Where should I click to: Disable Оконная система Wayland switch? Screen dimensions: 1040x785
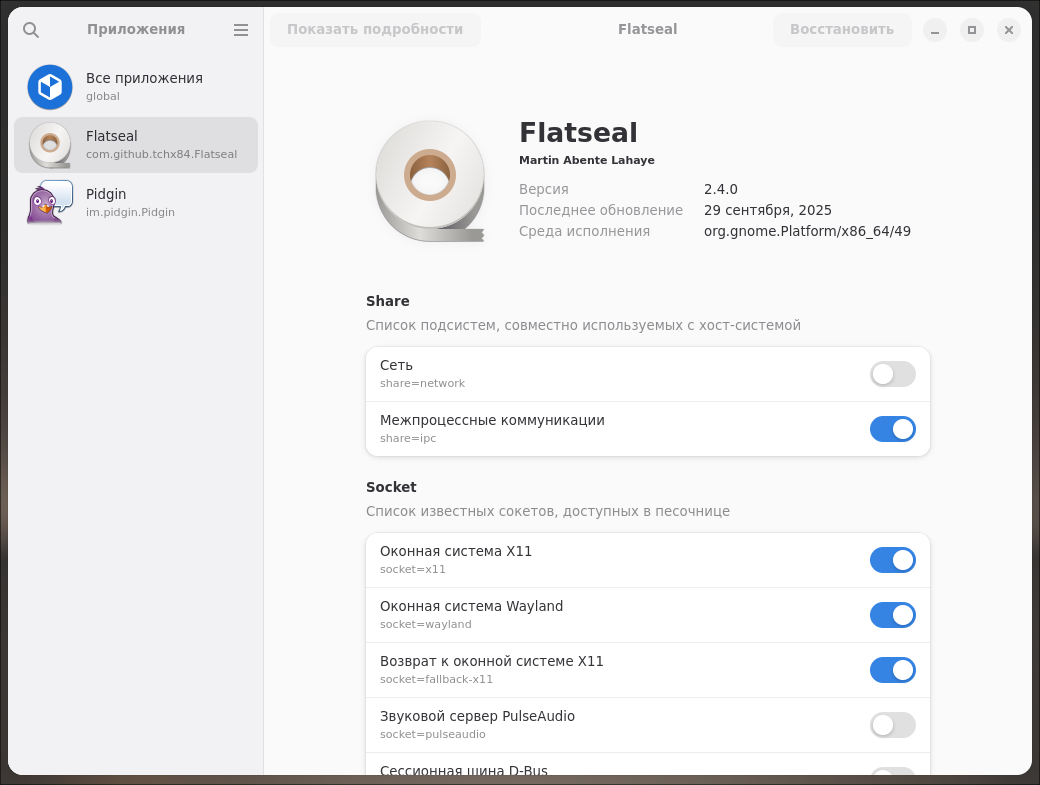point(892,615)
